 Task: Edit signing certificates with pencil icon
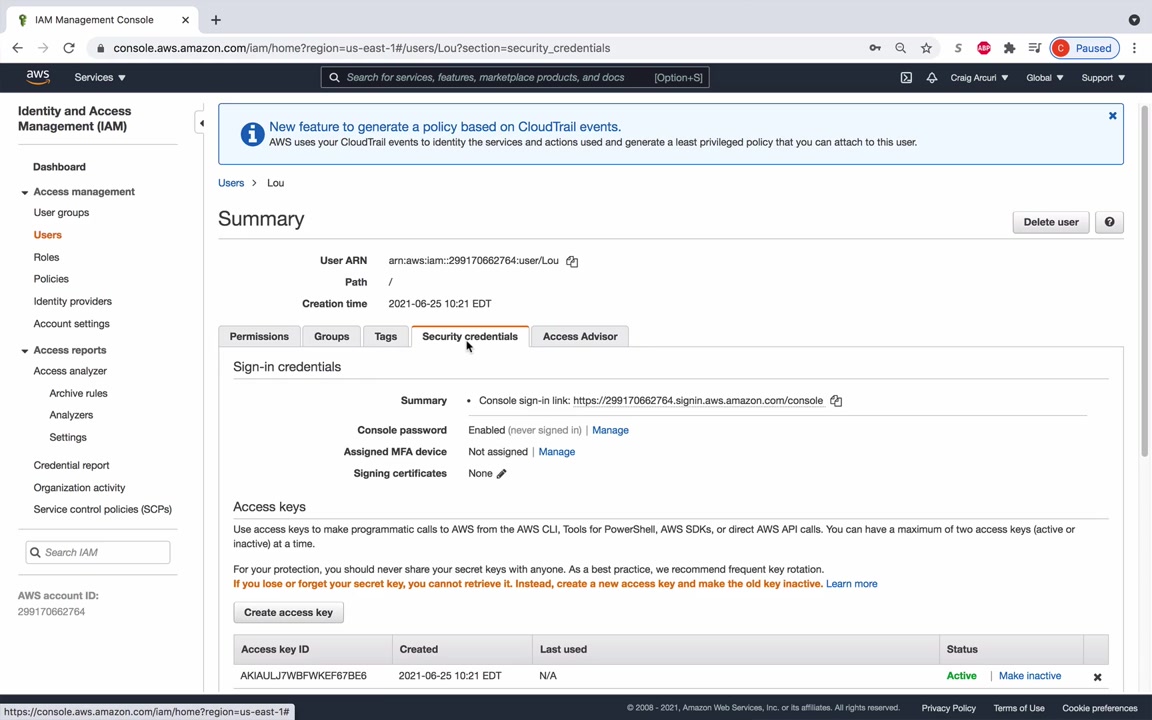(501, 474)
